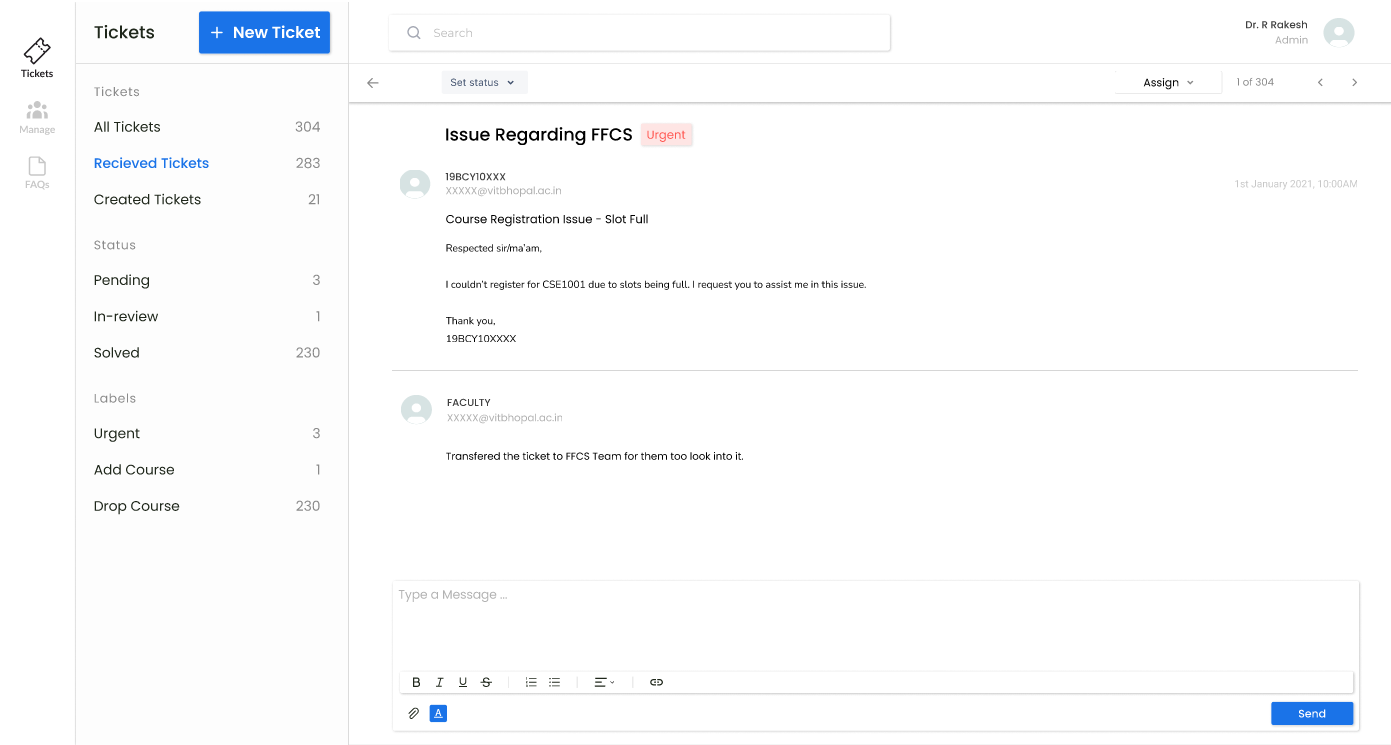Image resolution: width=1391 pixels, height=745 pixels.
Task: Insert a hyperlink in the message
Action: tap(656, 682)
